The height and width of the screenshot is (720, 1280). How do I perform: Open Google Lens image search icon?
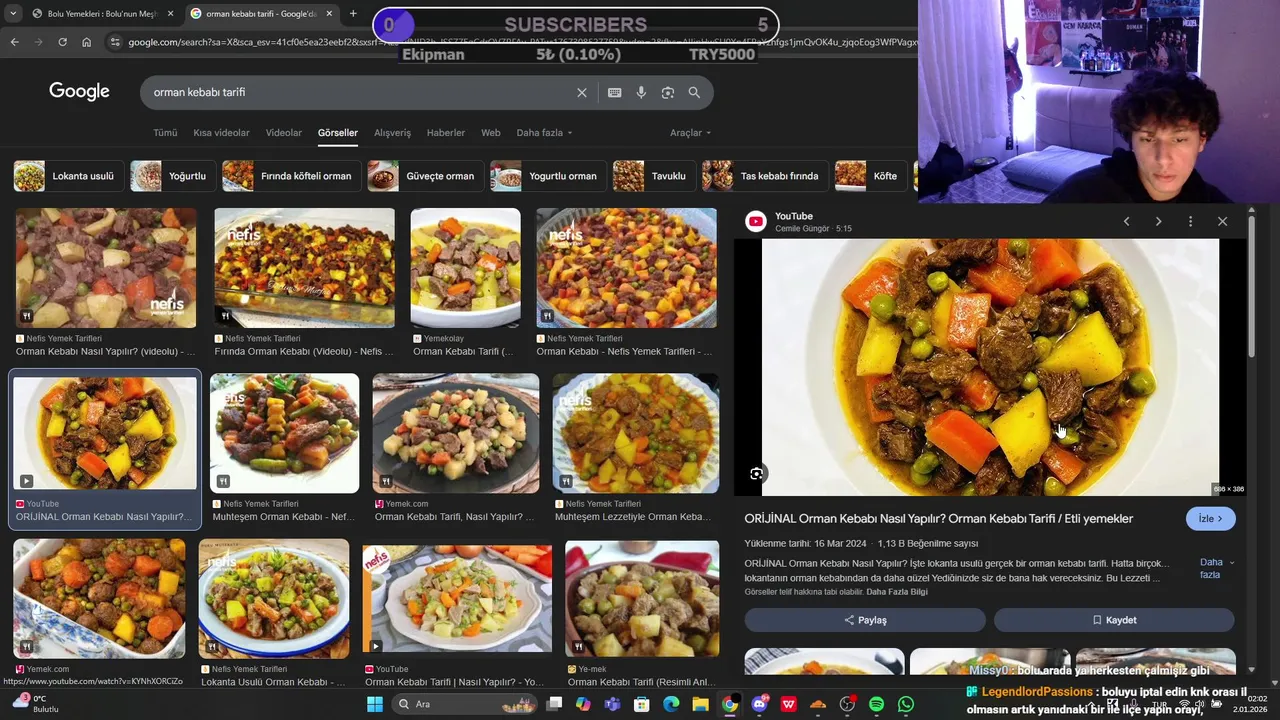pyautogui.click(x=668, y=92)
